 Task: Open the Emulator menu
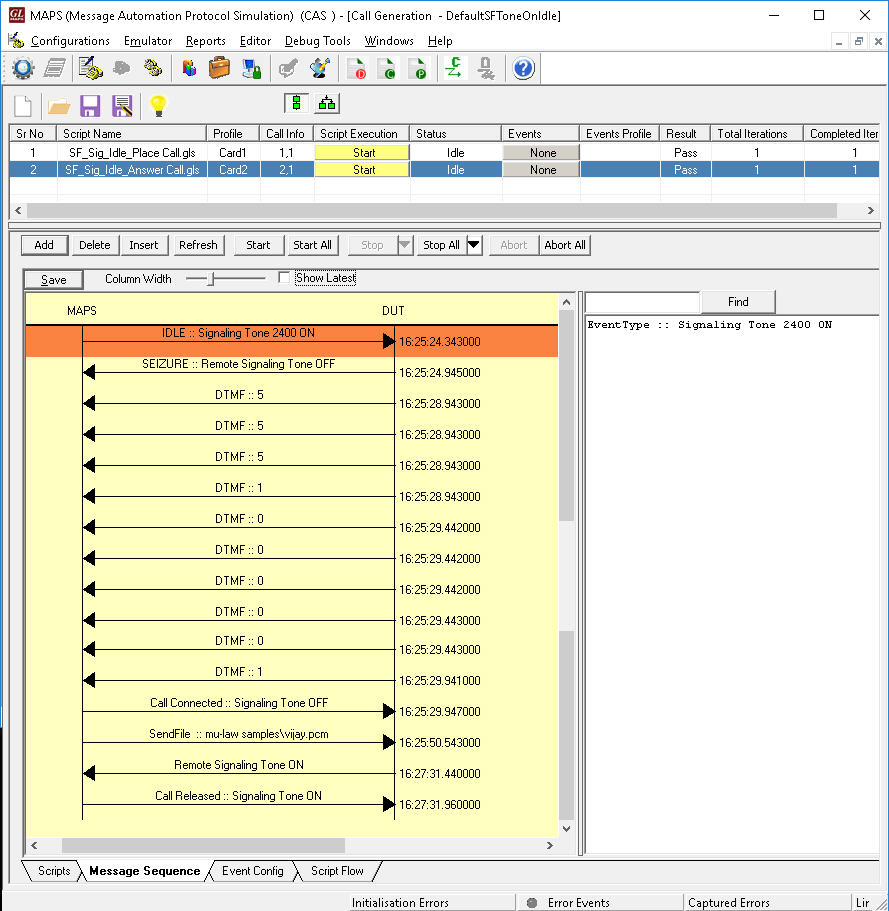[x=148, y=41]
